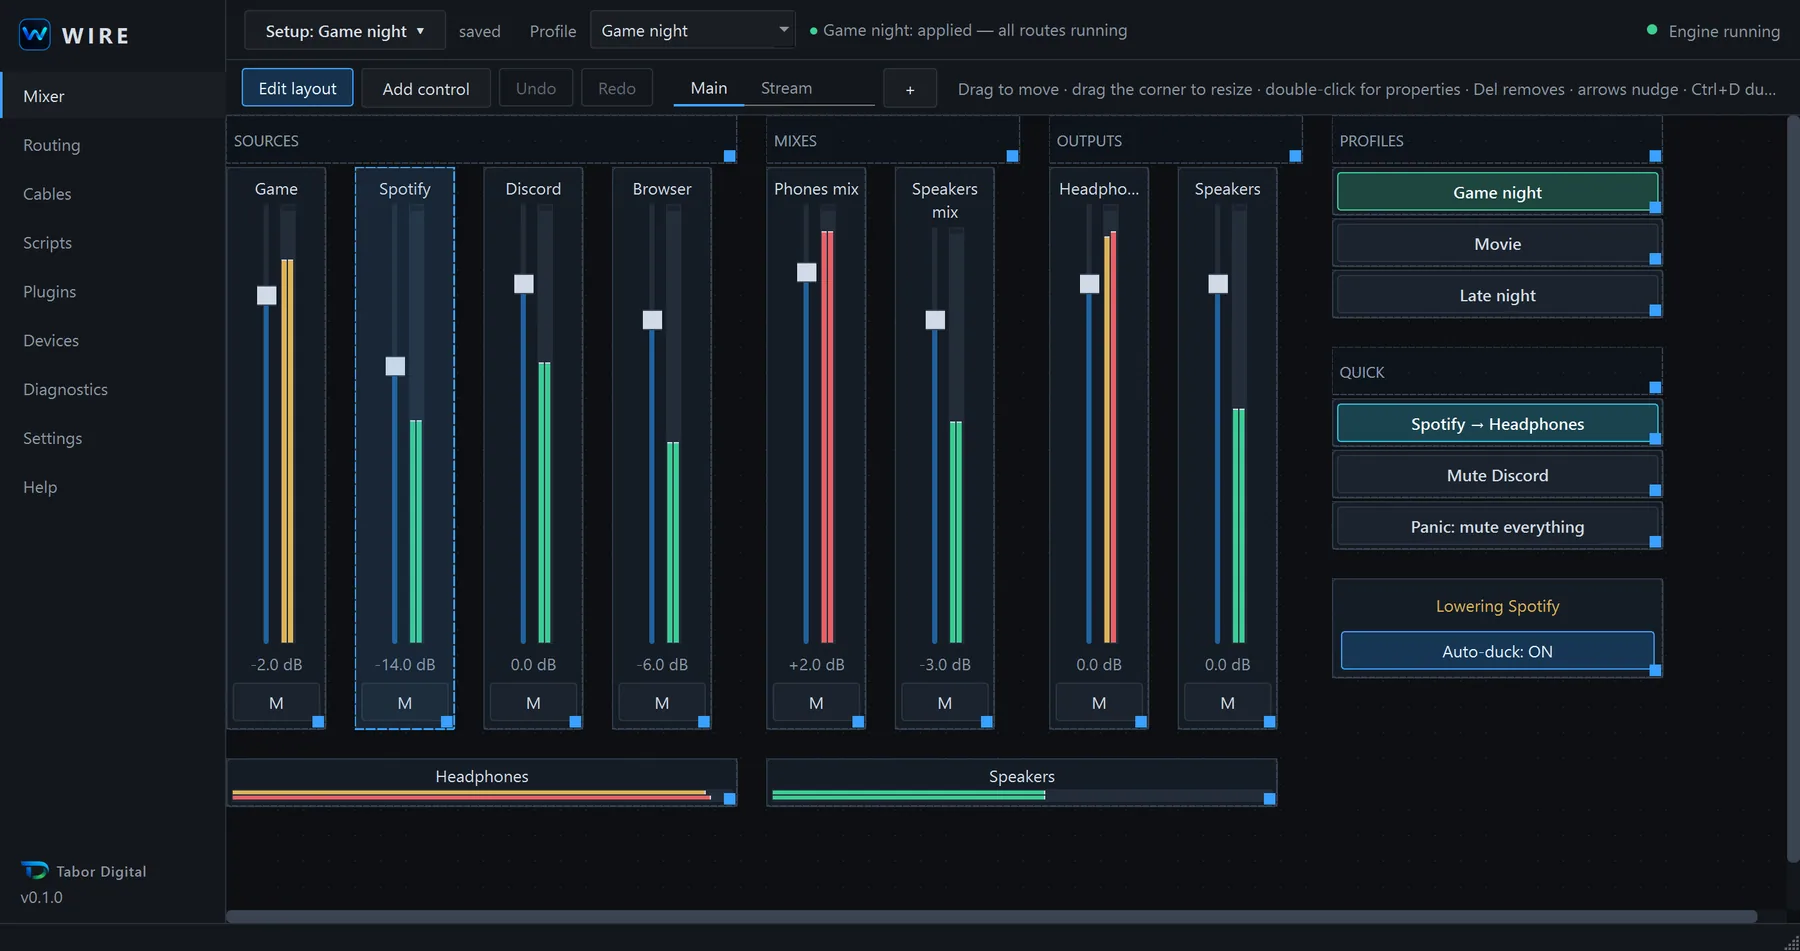
Task: Click the horizontal scrollbar at the bottom
Action: 991,916
